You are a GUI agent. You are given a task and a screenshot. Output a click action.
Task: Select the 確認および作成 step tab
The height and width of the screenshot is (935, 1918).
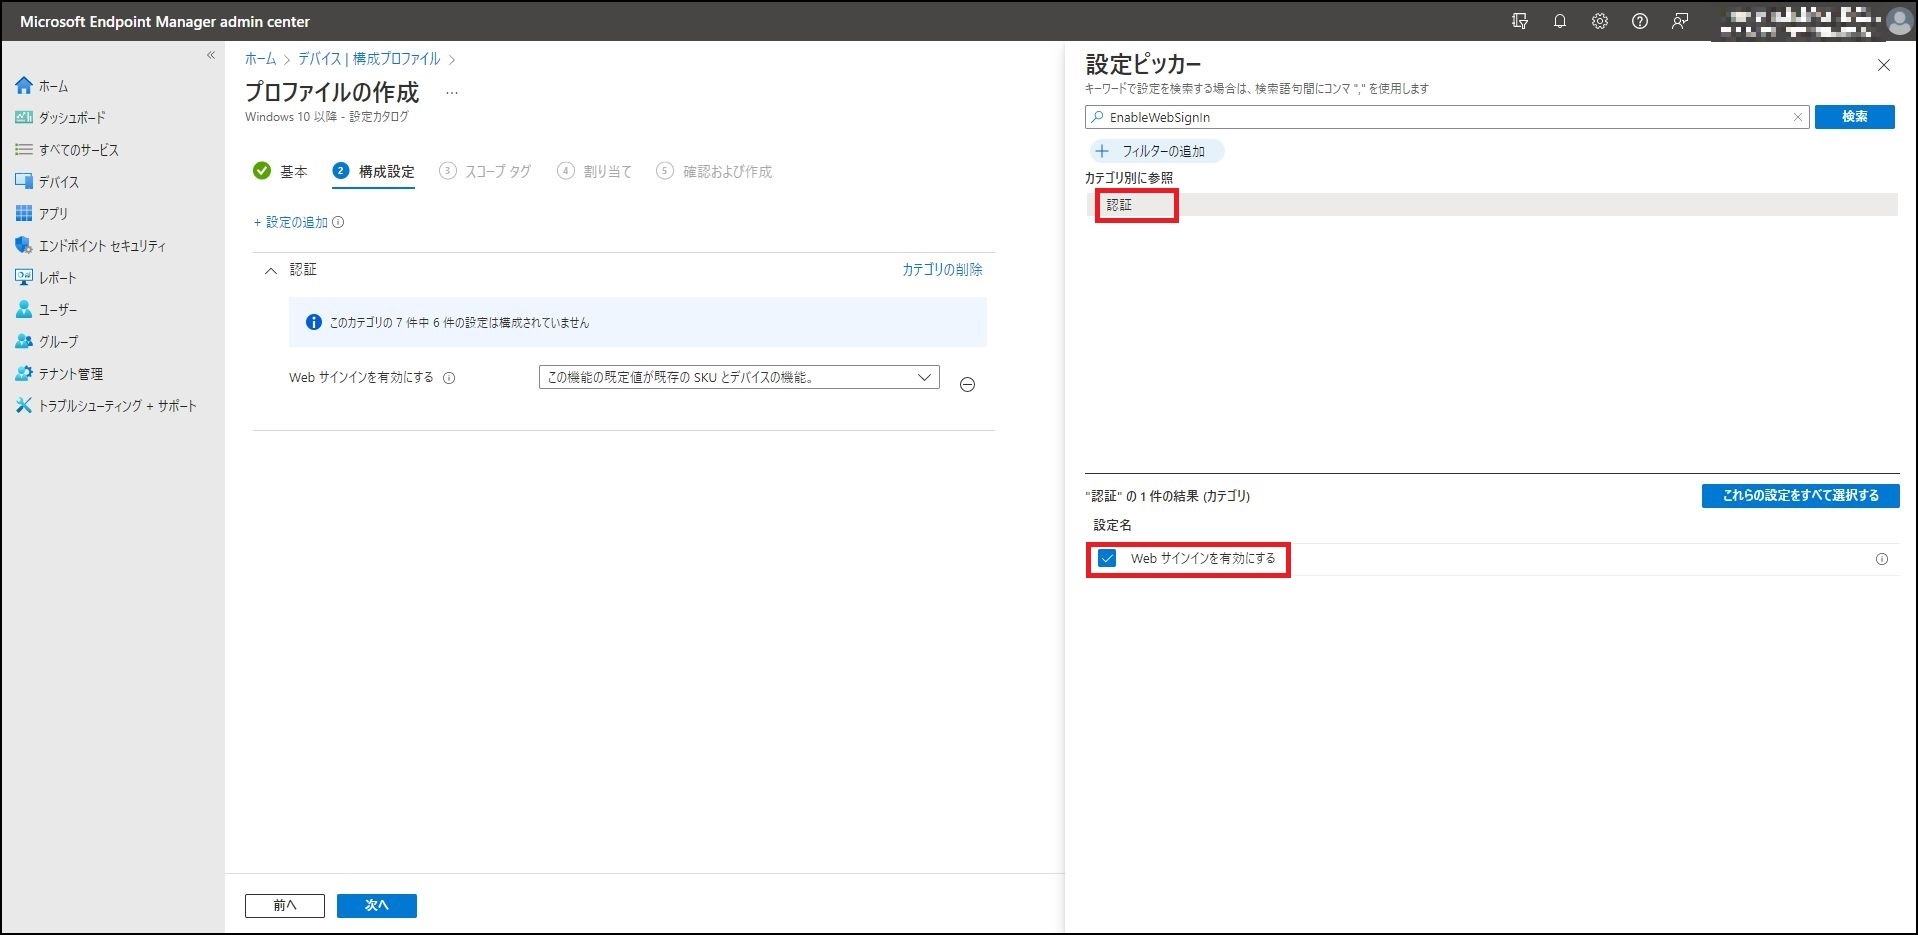[714, 171]
